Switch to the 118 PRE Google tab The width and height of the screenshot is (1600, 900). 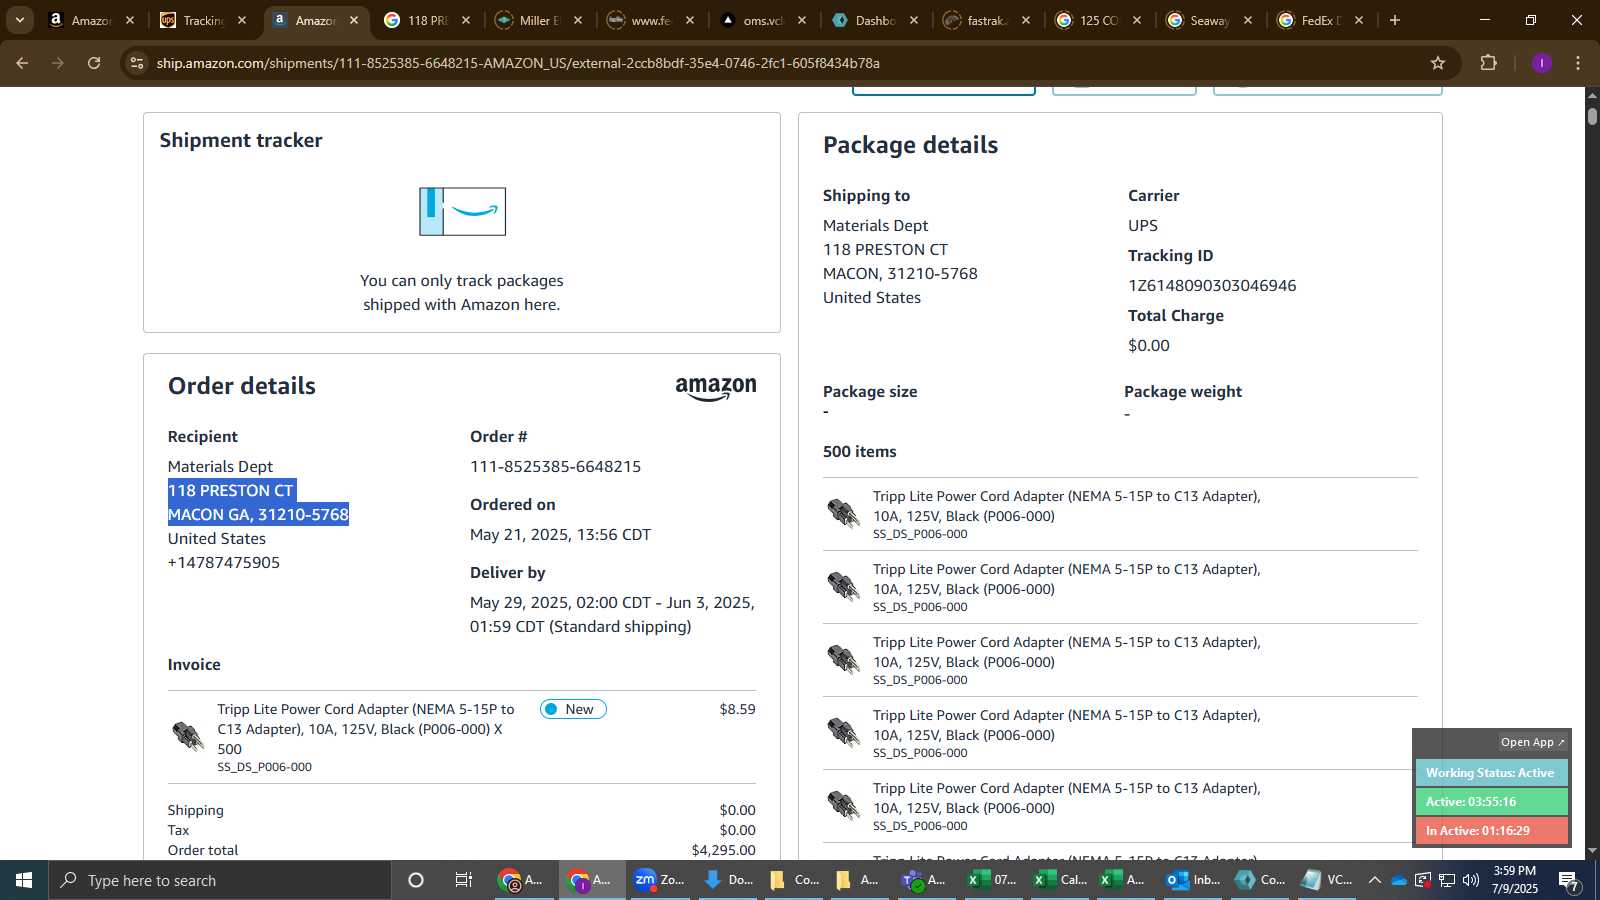tap(427, 20)
